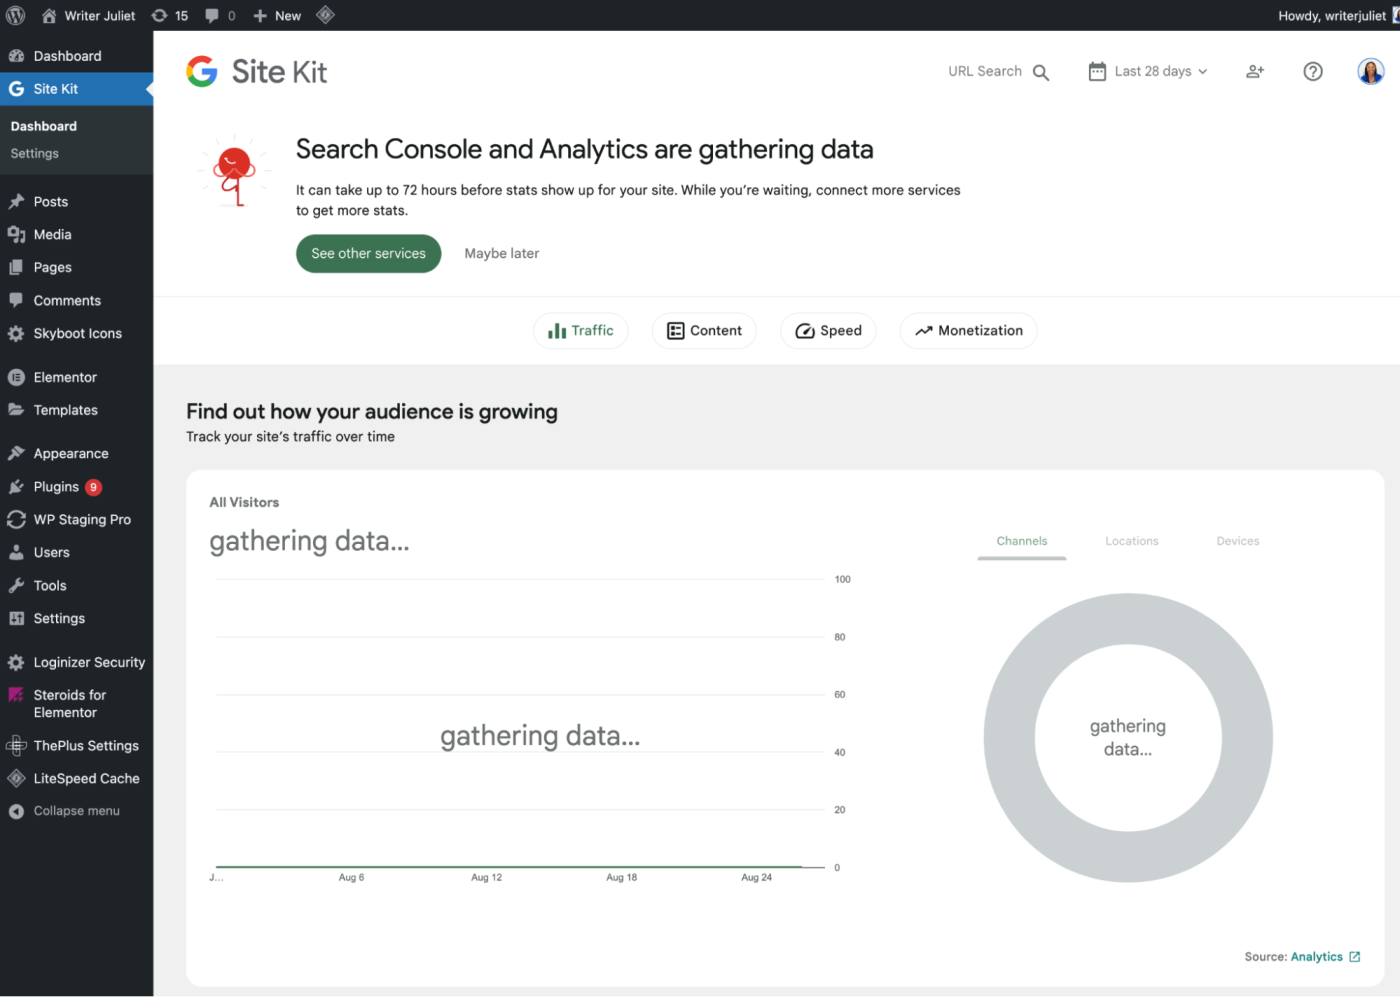Open the help question mark icon
1400x997 pixels.
coord(1313,71)
